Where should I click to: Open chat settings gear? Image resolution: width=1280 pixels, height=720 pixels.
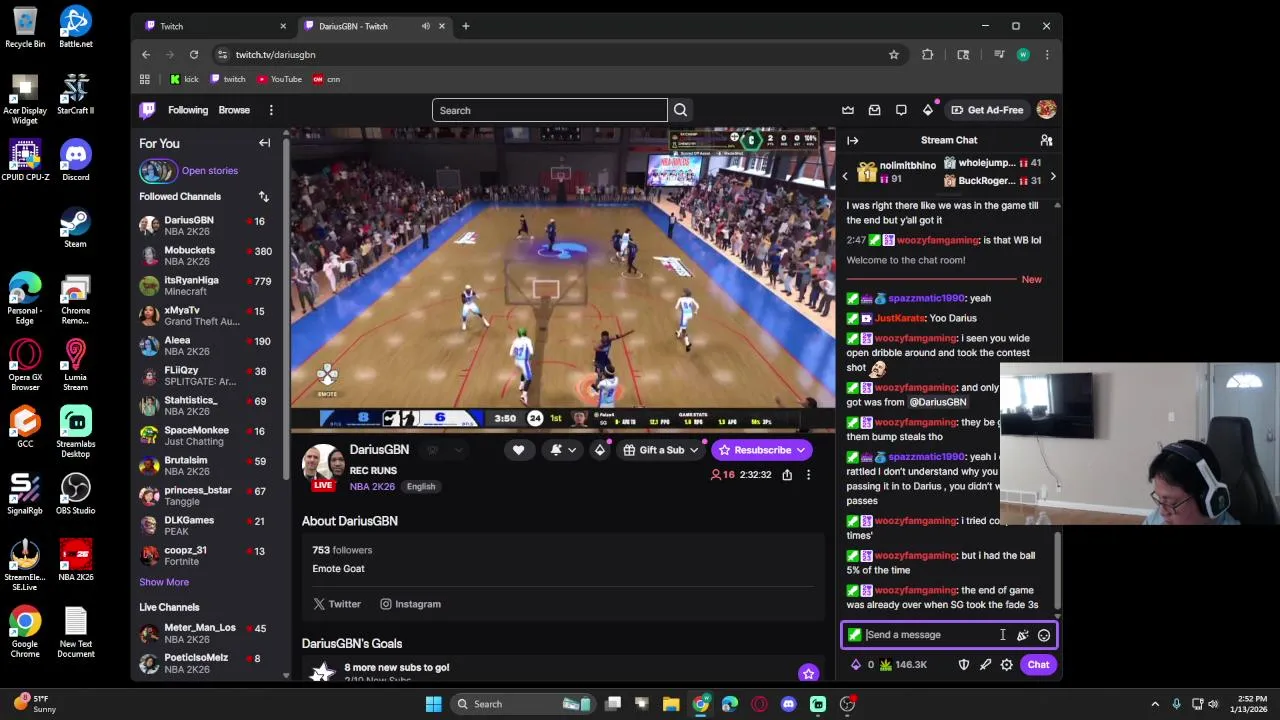point(1006,665)
